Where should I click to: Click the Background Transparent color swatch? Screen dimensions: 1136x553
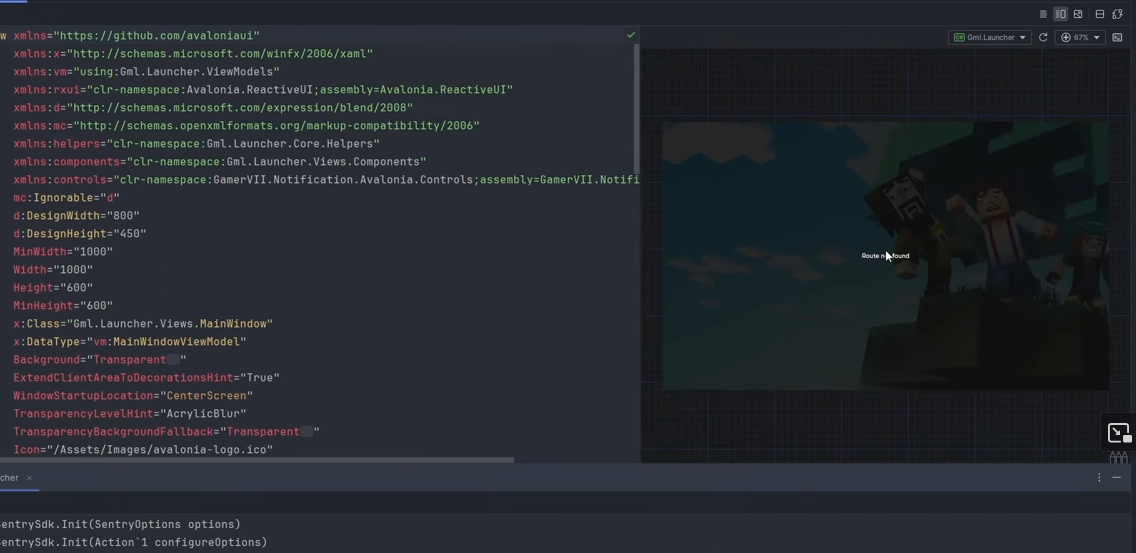tap(173, 359)
